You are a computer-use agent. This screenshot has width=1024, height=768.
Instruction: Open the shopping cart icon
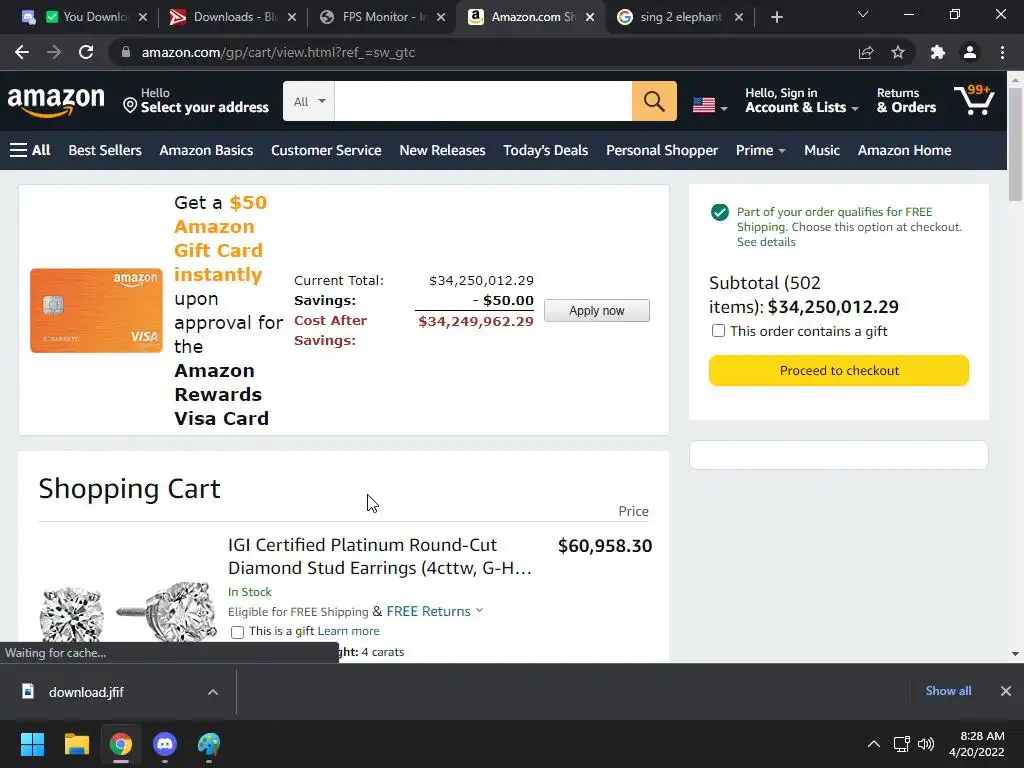(974, 100)
